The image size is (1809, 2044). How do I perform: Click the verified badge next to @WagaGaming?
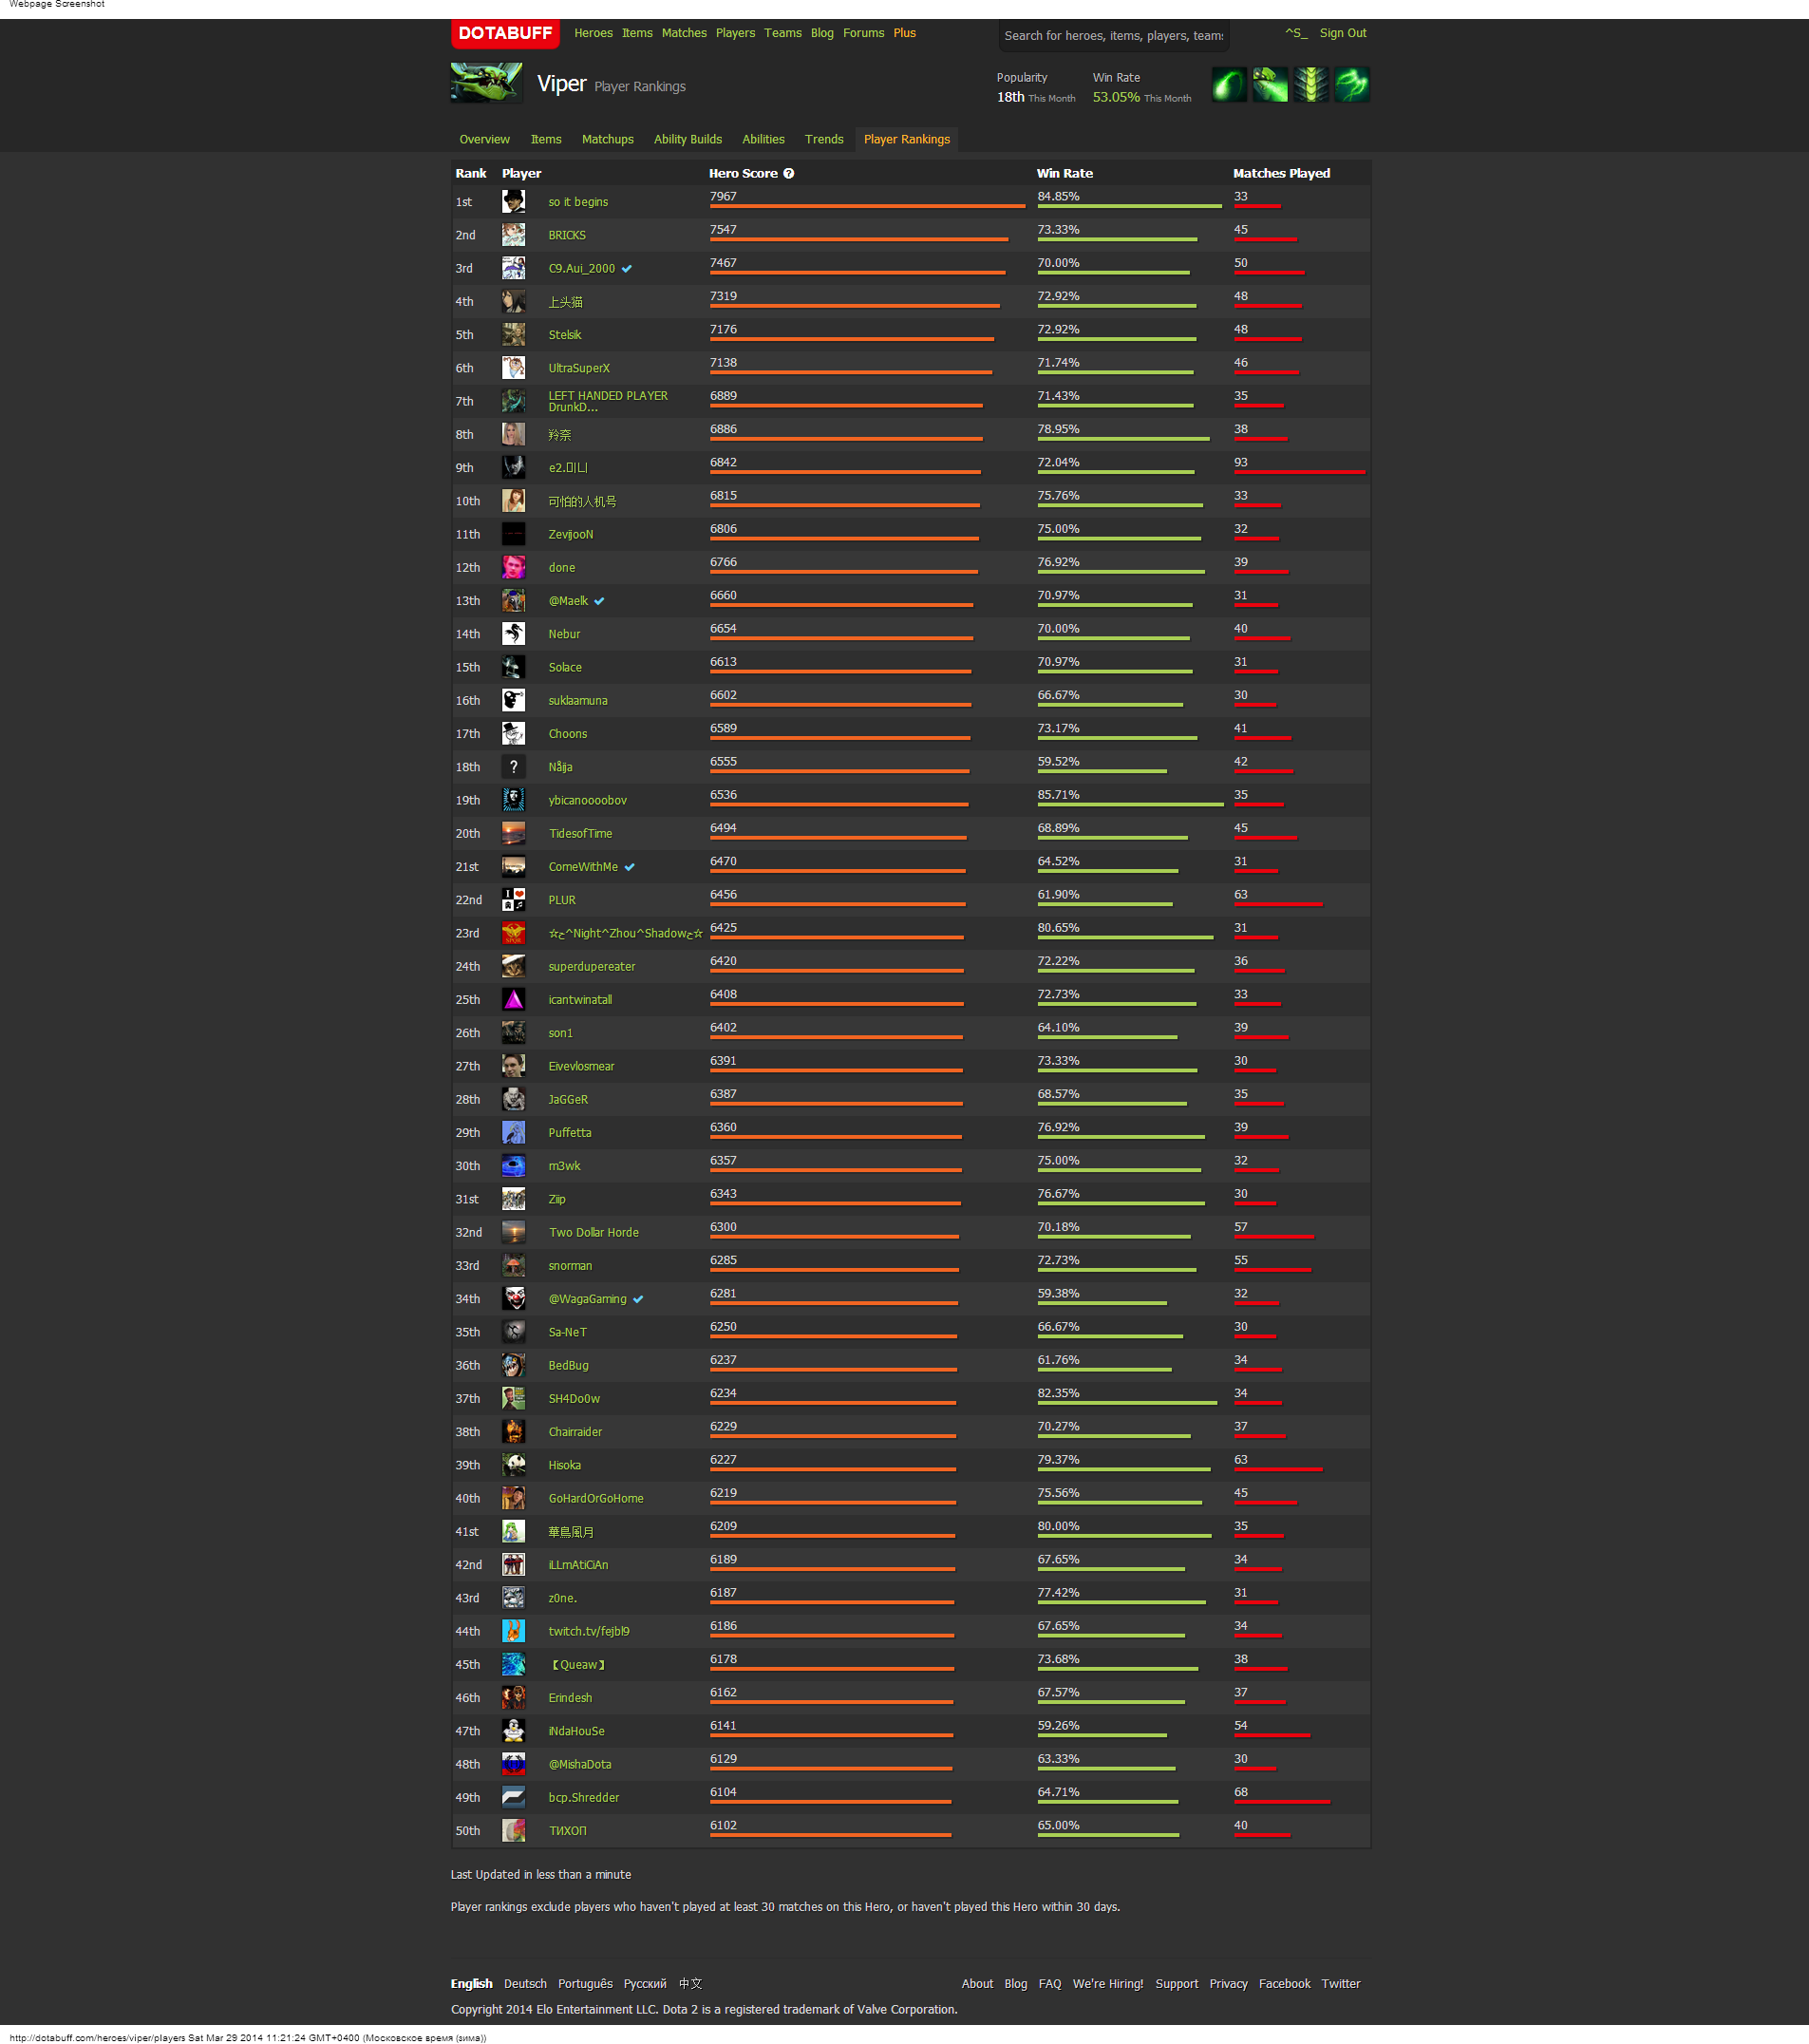pos(638,1300)
